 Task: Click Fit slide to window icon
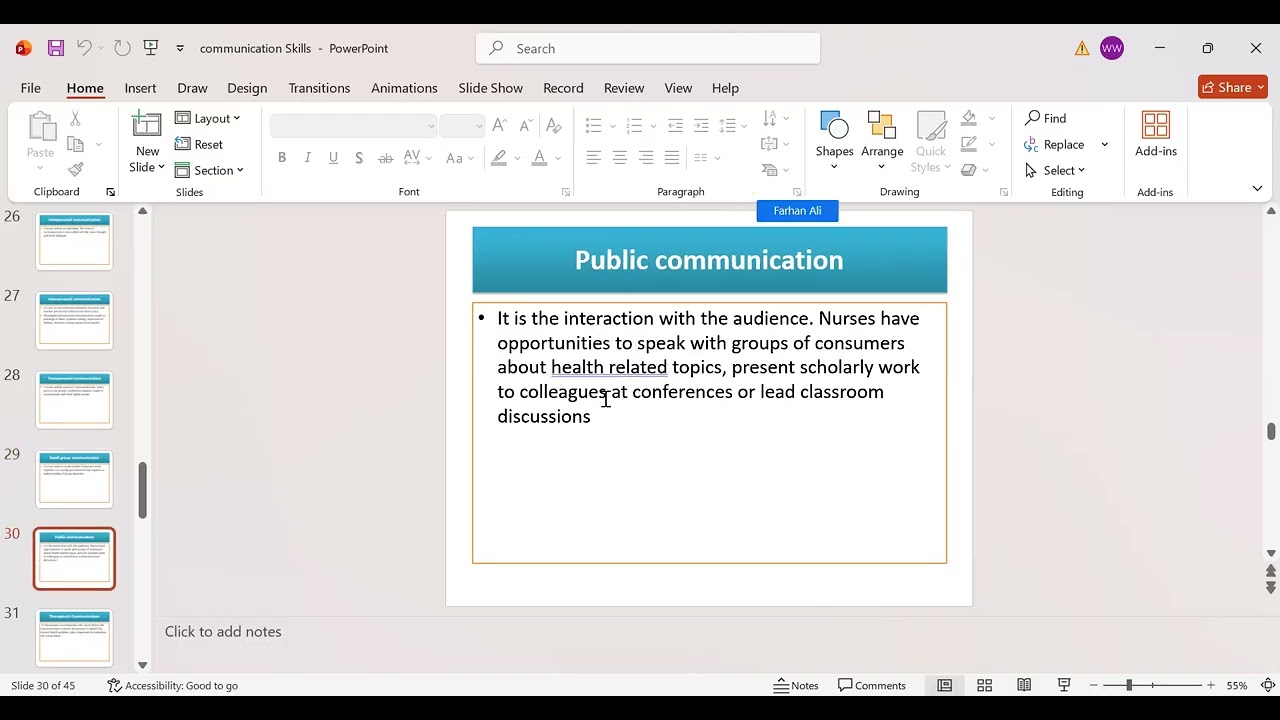(1268, 685)
